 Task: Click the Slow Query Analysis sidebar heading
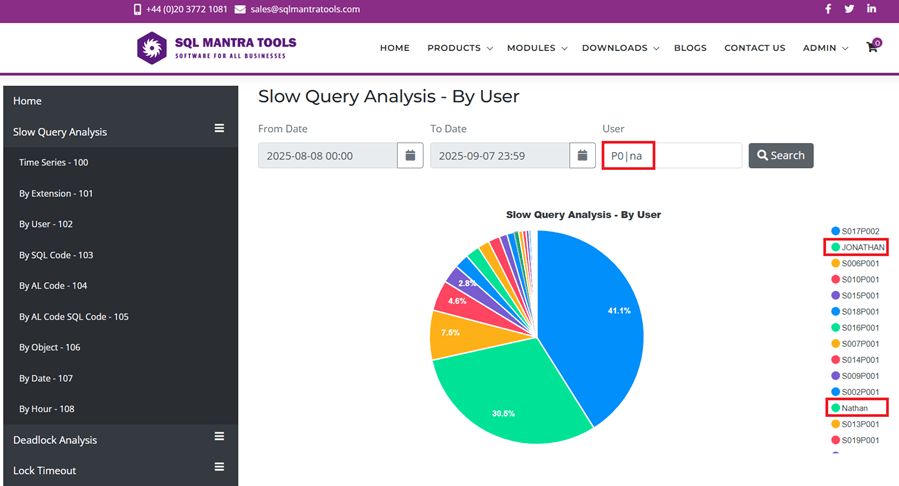60,132
